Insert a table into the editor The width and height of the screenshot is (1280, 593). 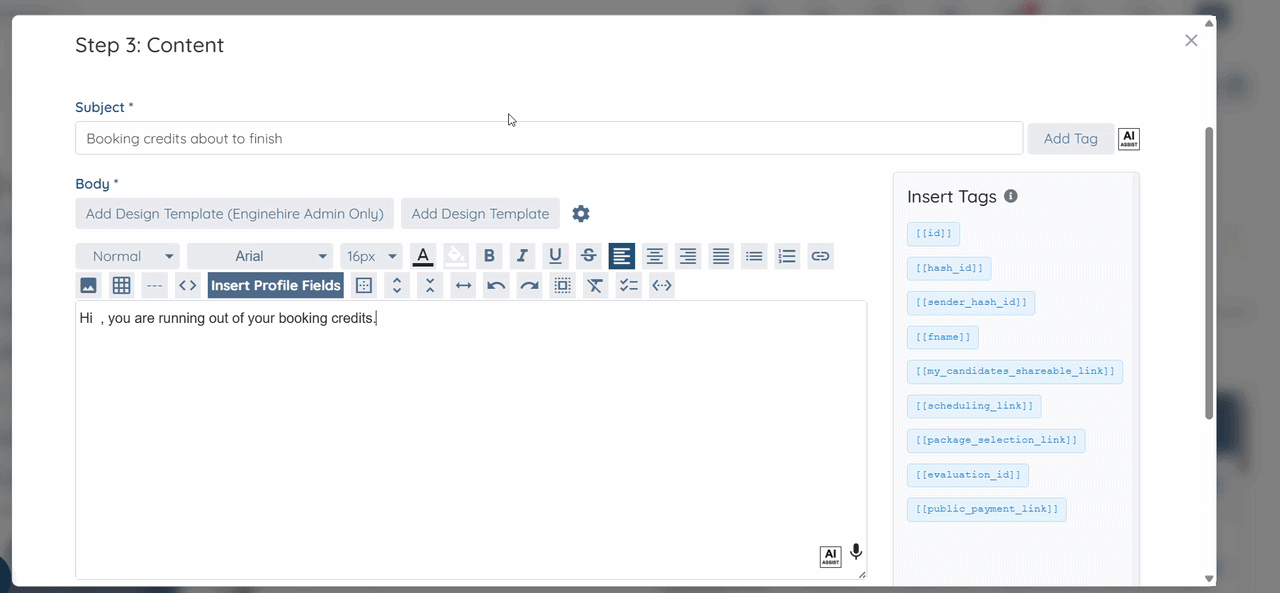122,285
